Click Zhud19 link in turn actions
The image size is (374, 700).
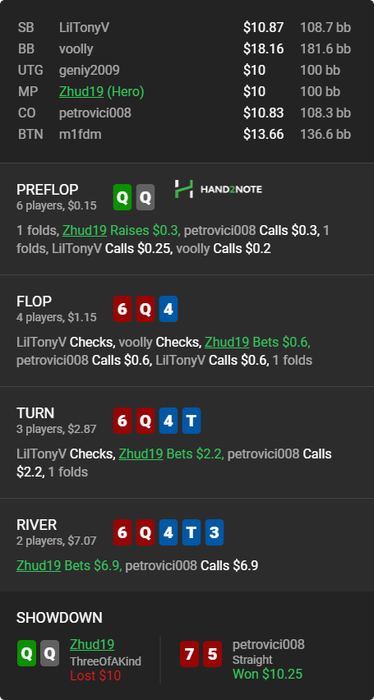141,454
